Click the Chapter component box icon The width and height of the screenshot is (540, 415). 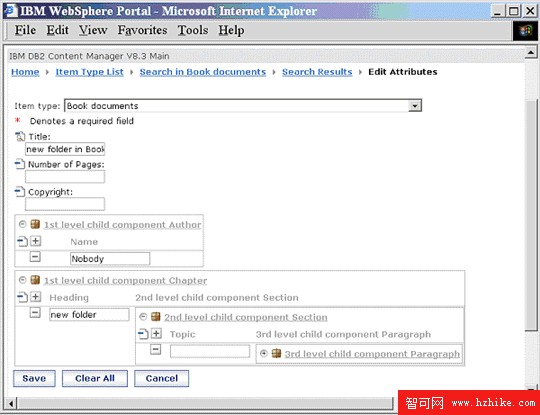35,280
